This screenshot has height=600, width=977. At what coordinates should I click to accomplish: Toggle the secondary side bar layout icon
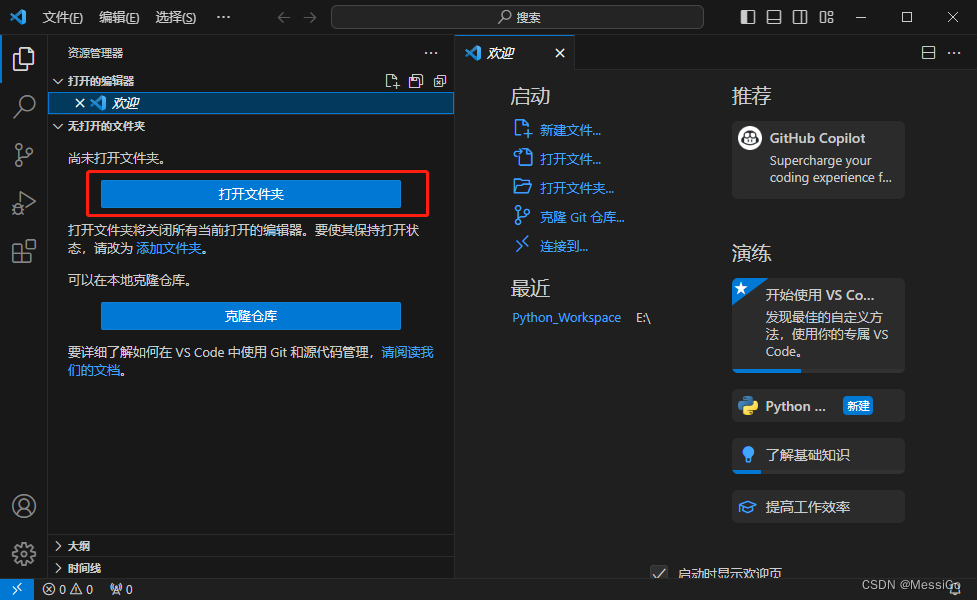800,17
